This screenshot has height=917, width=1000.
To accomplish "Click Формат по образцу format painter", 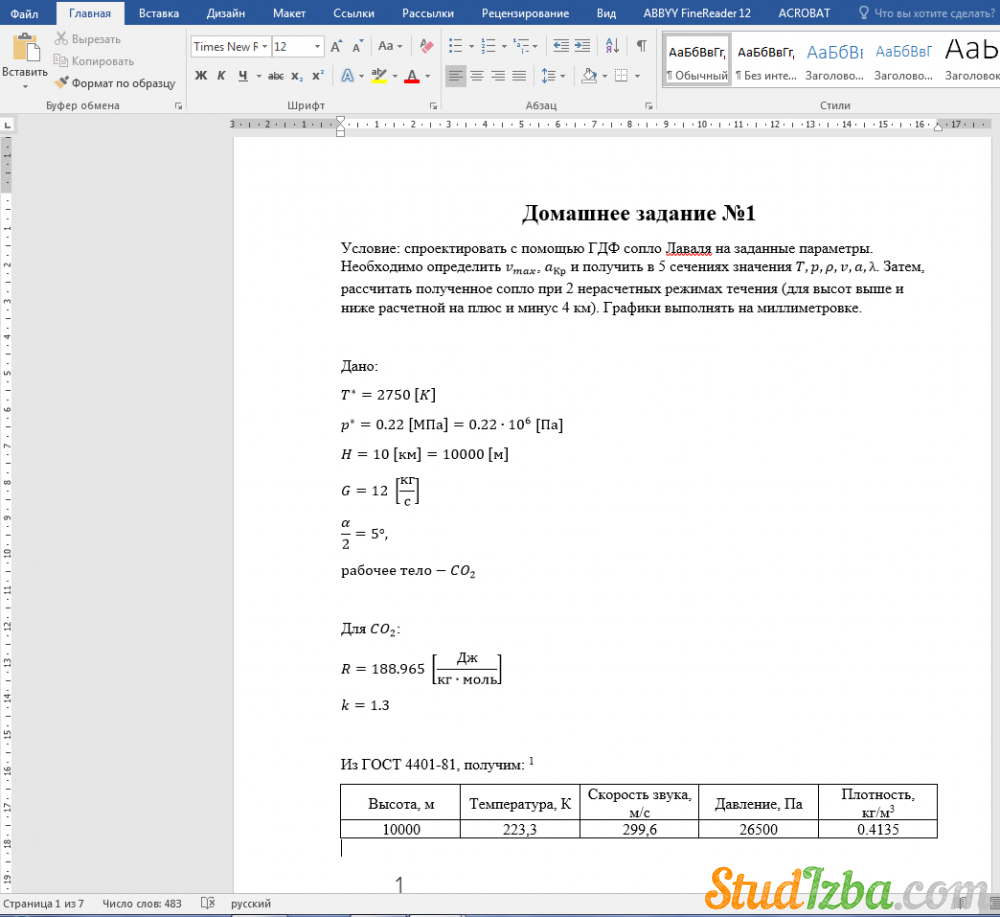I will 115,83.
